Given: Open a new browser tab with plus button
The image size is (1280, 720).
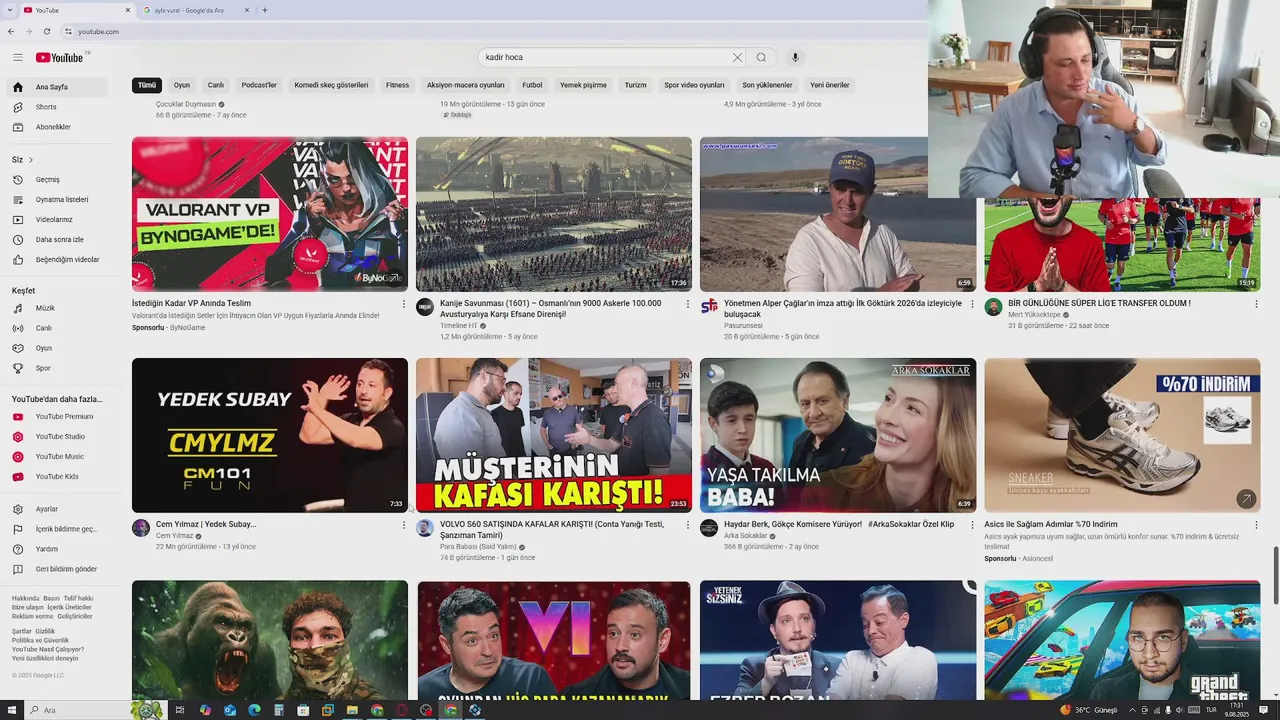Looking at the screenshot, I should (x=264, y=10).
